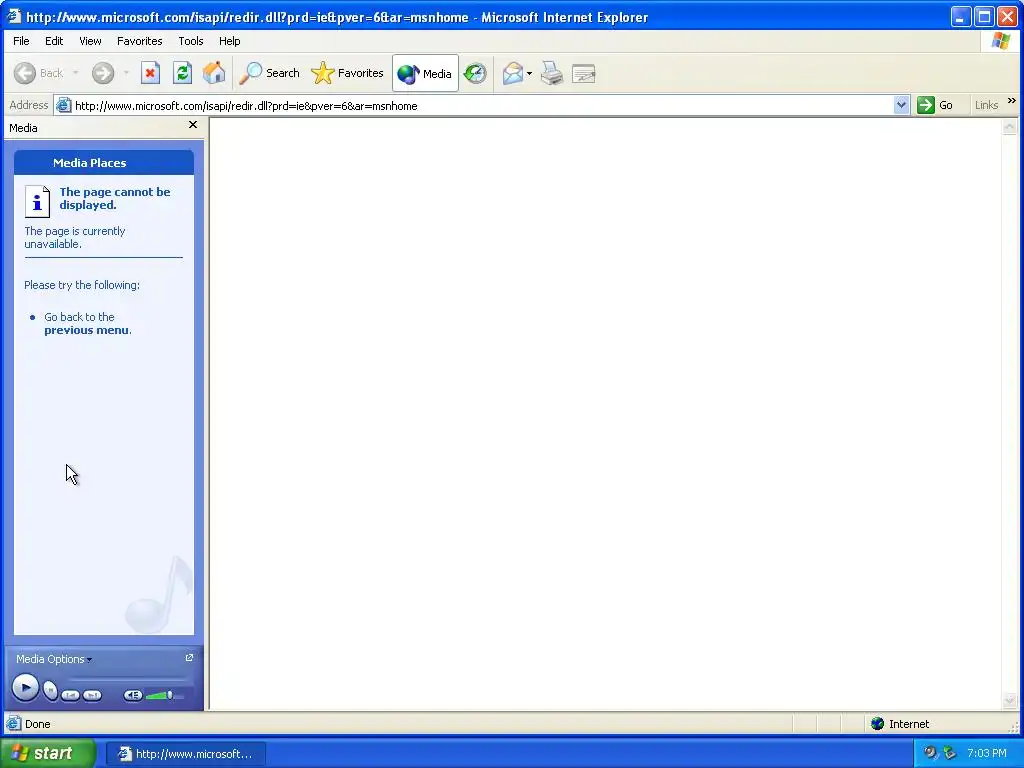This screenshot has height=768, width=1024.
Task: Click the Forward navigation arrow
Action: point(103,73)
